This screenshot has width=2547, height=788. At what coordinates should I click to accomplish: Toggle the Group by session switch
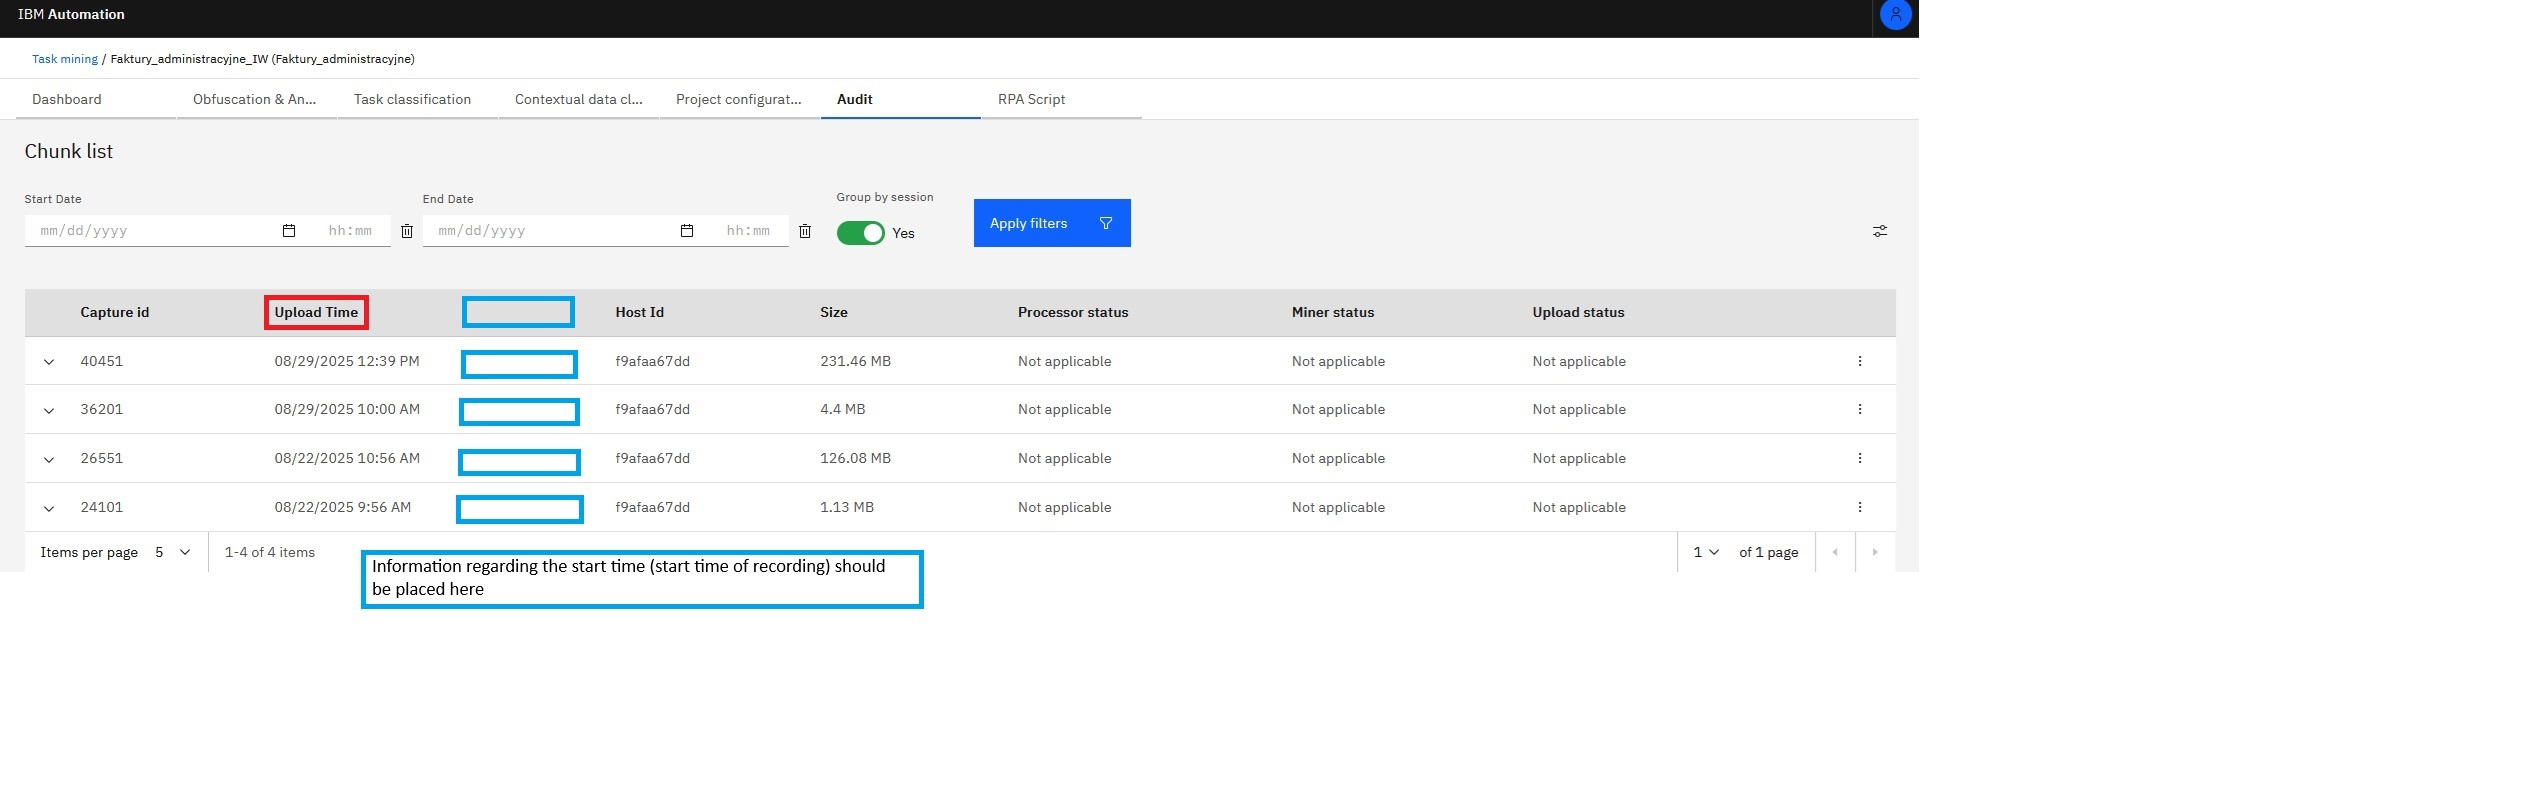tap(860, 233)
